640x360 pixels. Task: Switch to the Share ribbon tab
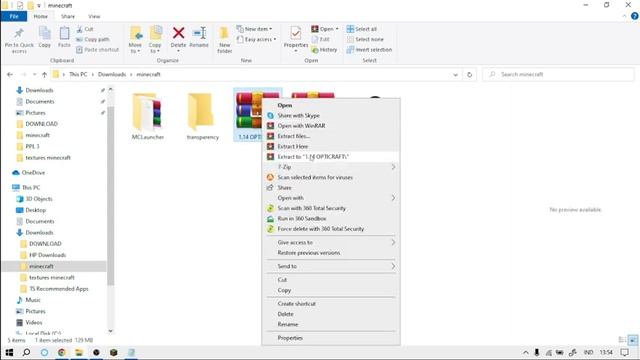click(68, 16)
